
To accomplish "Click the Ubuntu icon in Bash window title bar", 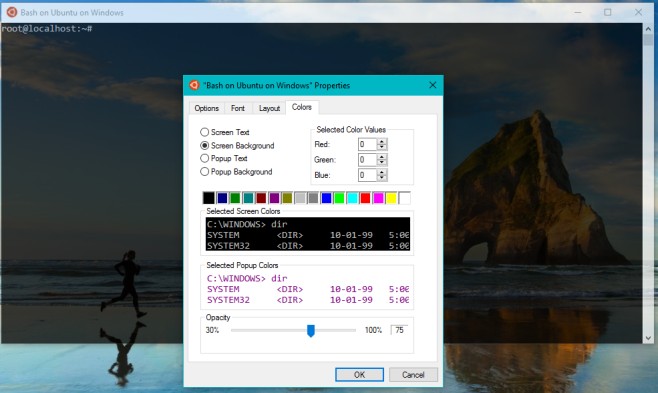I will click(x=11, y=12).
